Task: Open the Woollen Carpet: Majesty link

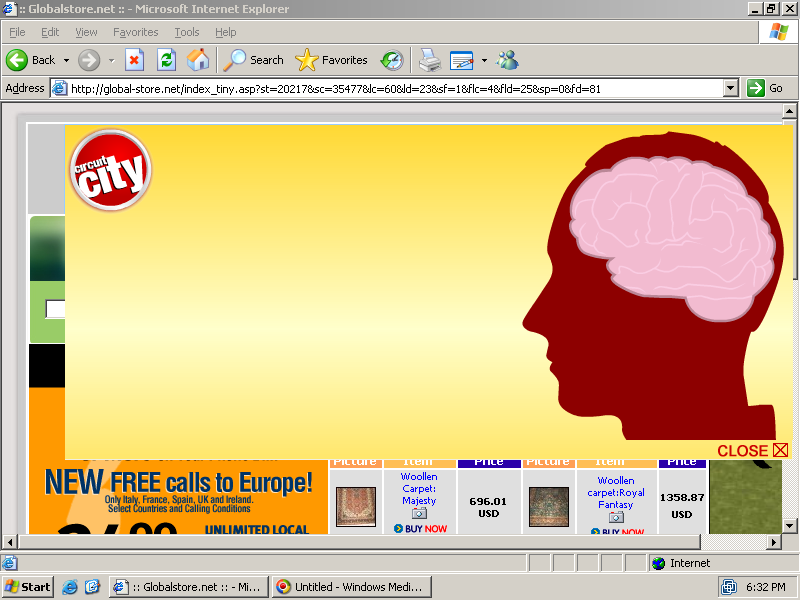Action: pyautogui.click(x=419, y=488)
